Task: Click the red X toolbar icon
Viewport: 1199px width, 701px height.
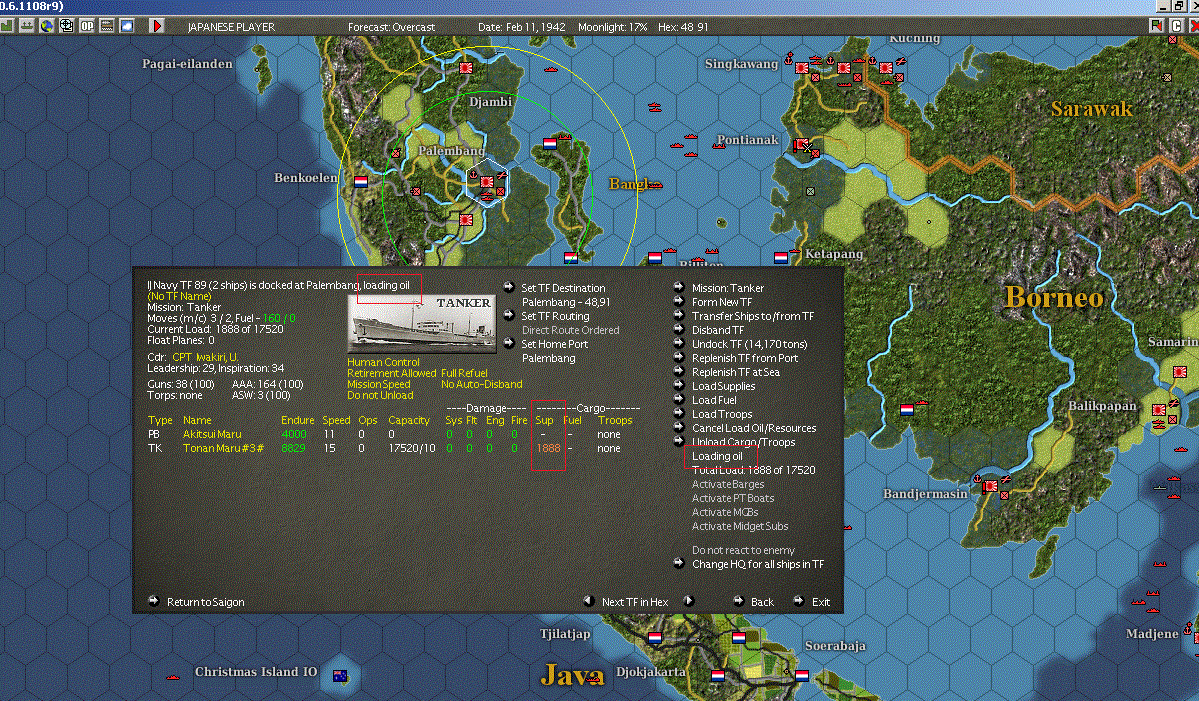Action: coord(1194,26)
